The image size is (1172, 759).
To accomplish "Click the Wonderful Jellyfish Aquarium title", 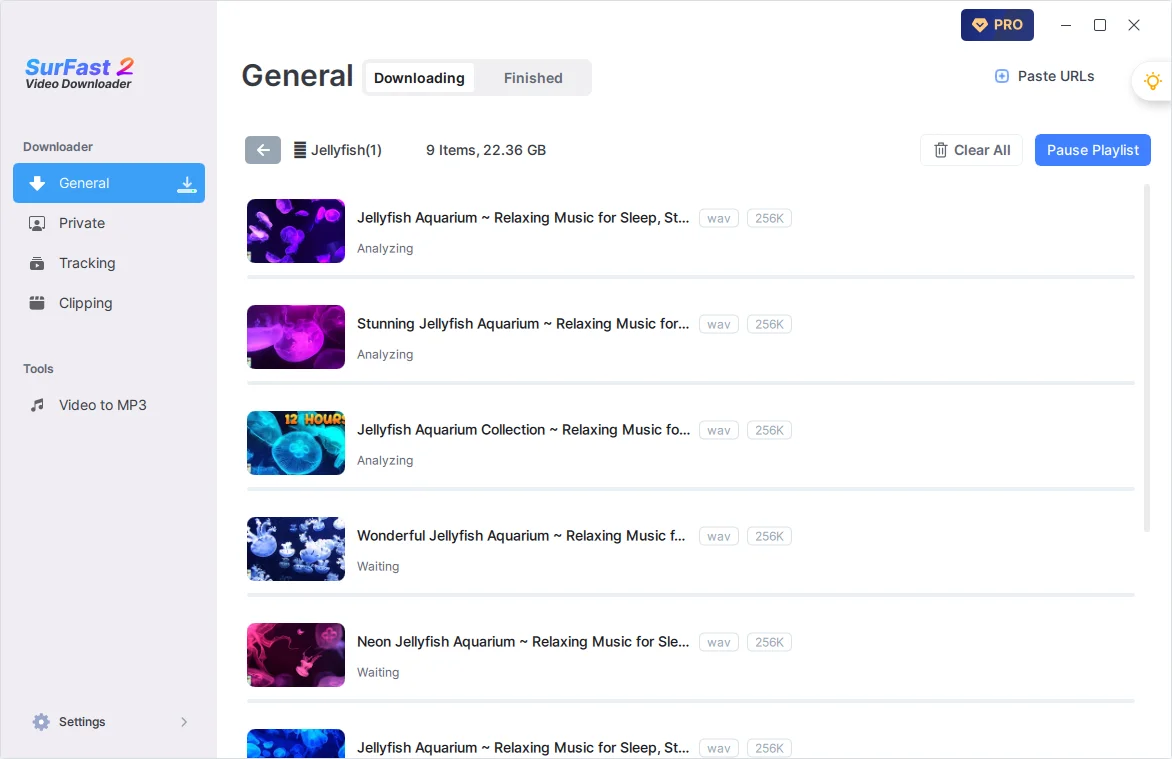I will tap(521, 536).
